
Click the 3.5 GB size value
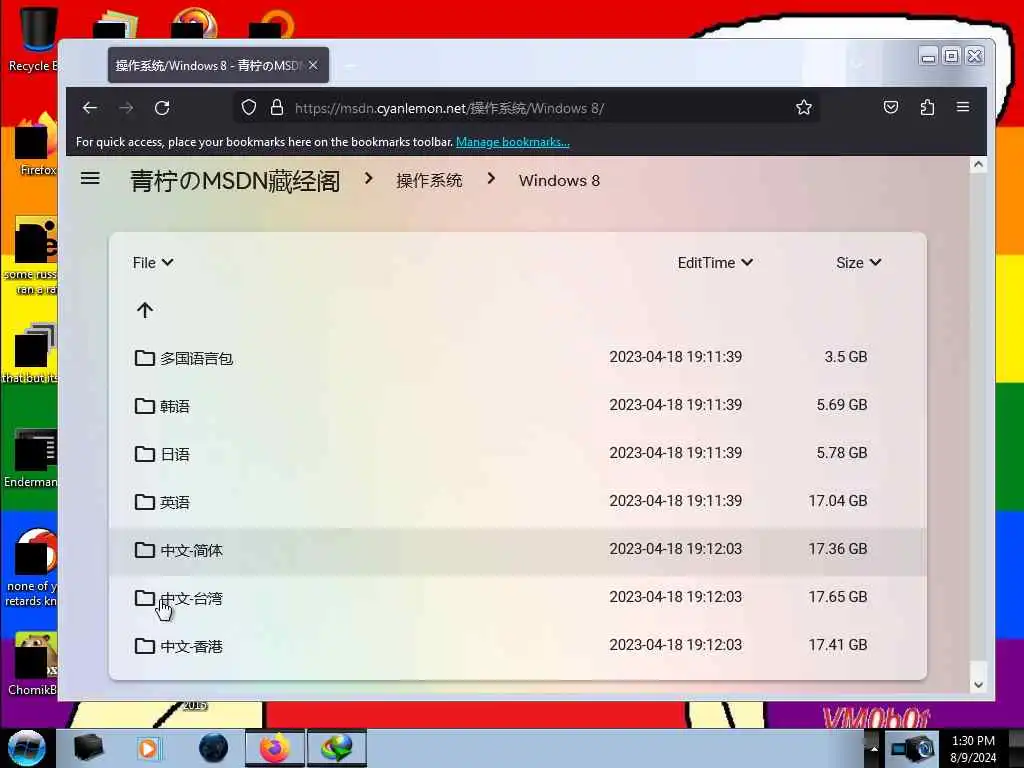[x=846, y=357]
